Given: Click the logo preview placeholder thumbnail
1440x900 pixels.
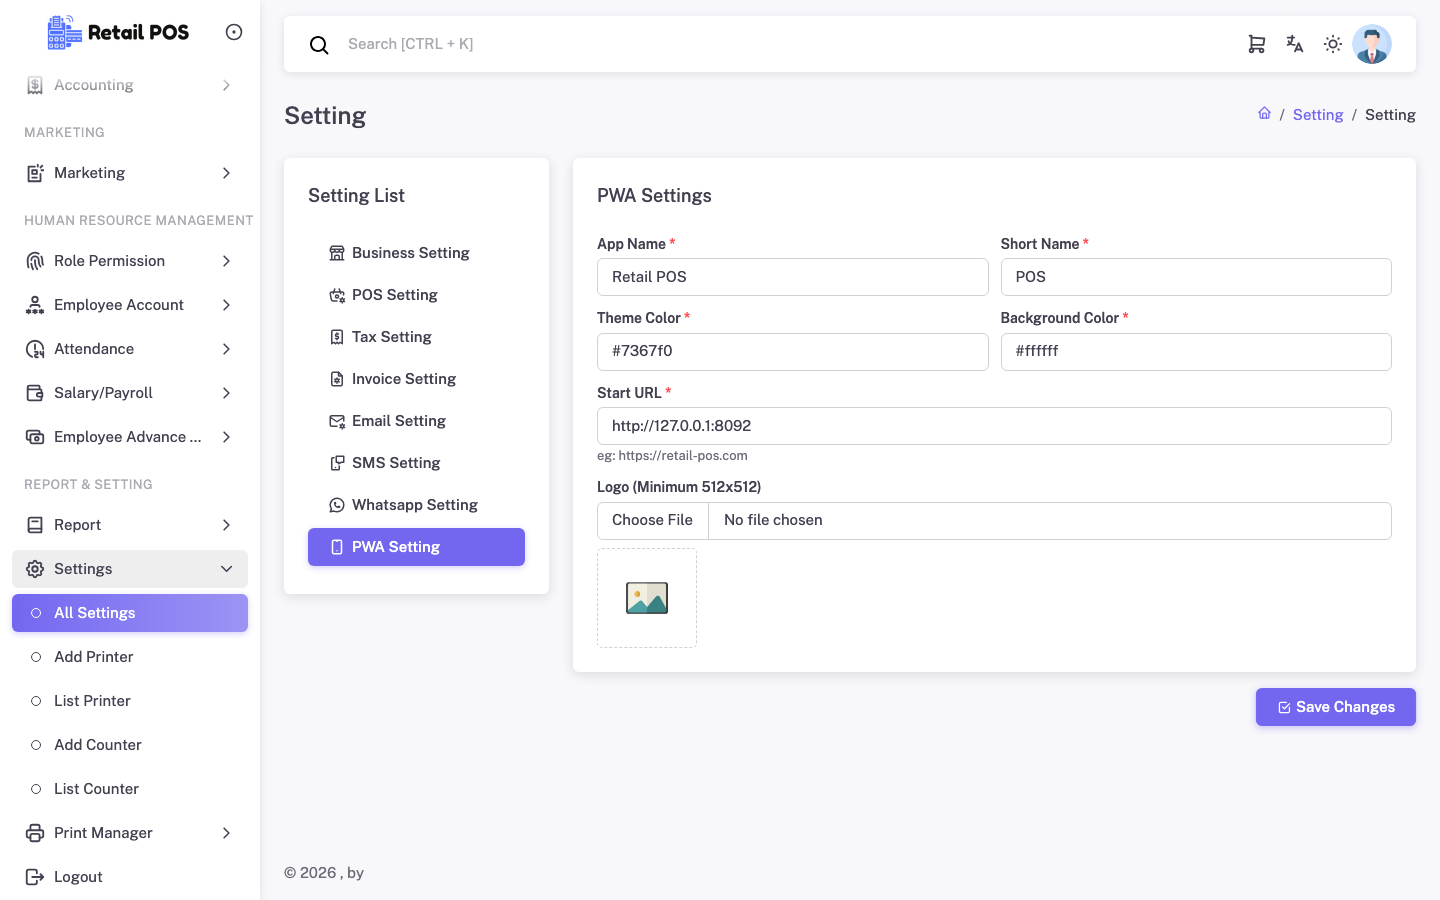Looking at the screenshot, I should pos(647,598).
